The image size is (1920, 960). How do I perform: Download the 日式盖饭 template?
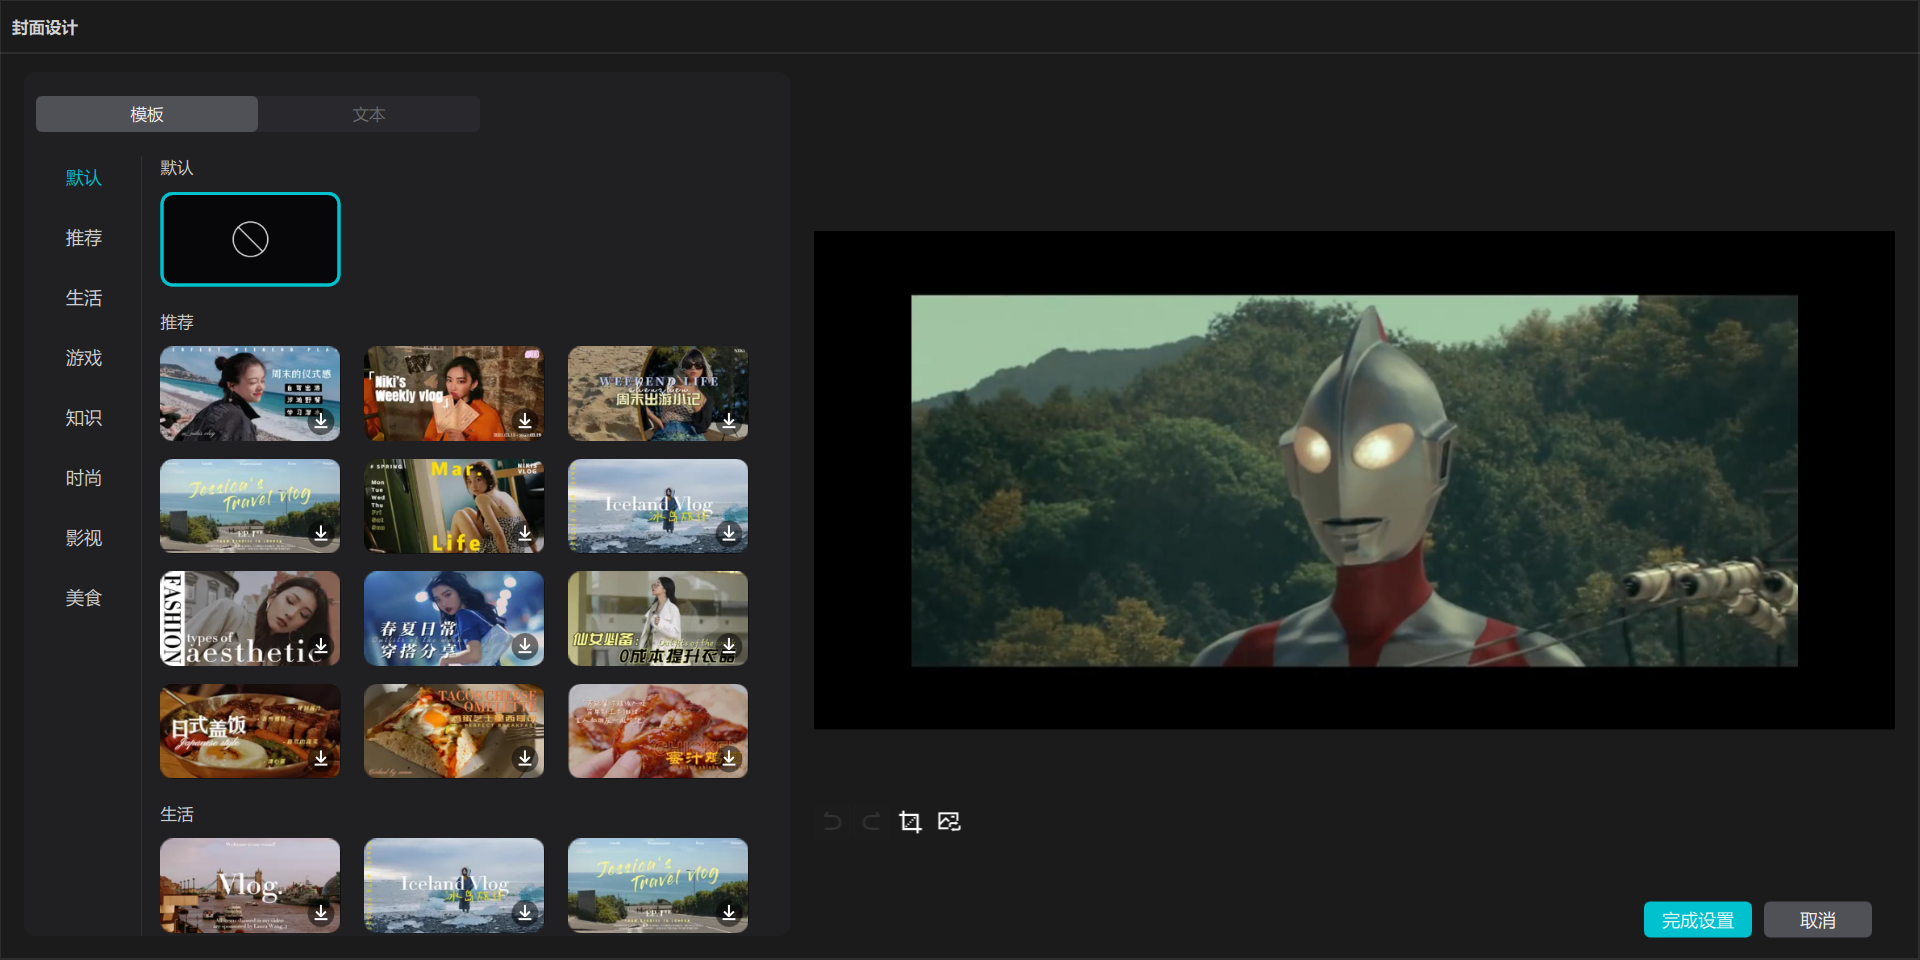pyautogui.click(x=321, y=758)
